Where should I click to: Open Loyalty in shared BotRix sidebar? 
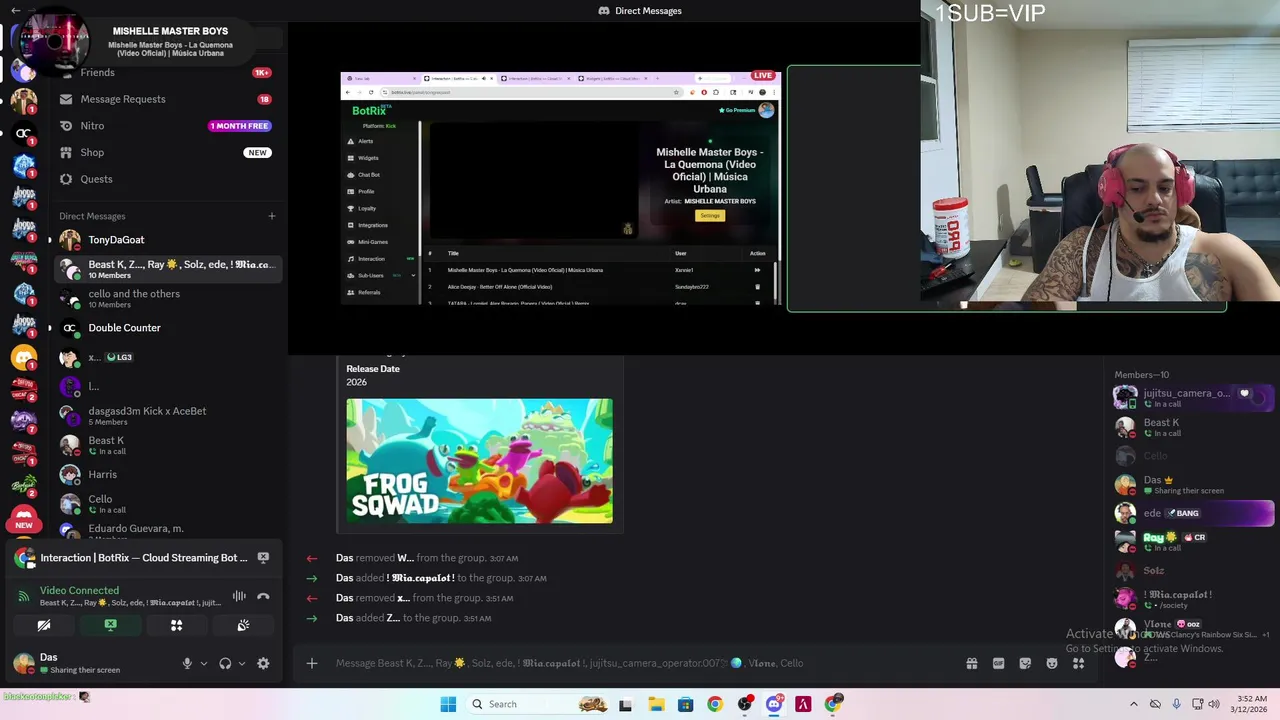(x=367, y=208)
